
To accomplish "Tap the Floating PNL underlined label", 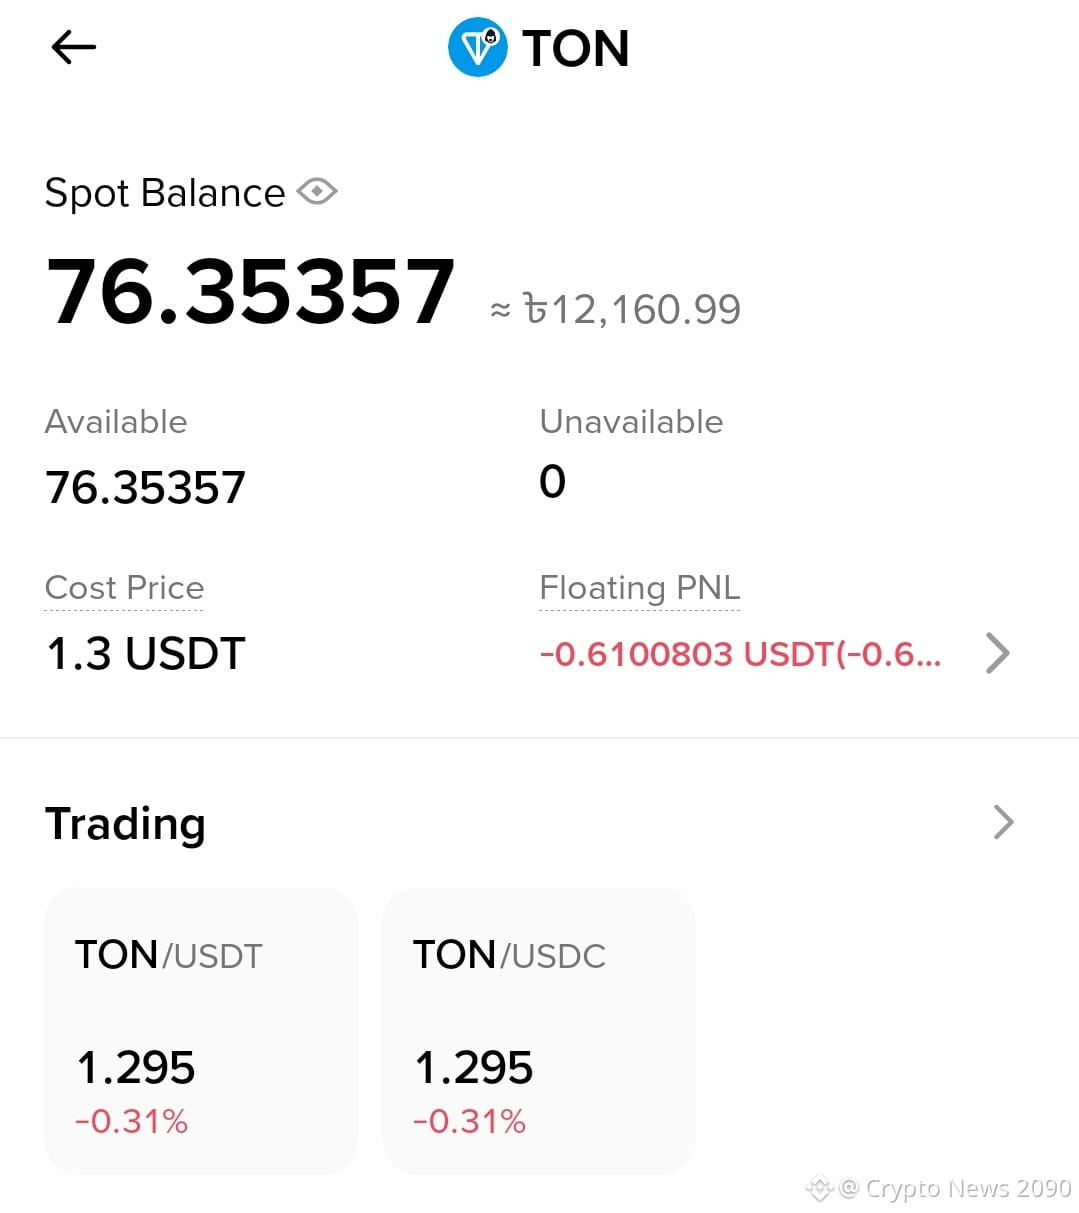I will (640, 588).
